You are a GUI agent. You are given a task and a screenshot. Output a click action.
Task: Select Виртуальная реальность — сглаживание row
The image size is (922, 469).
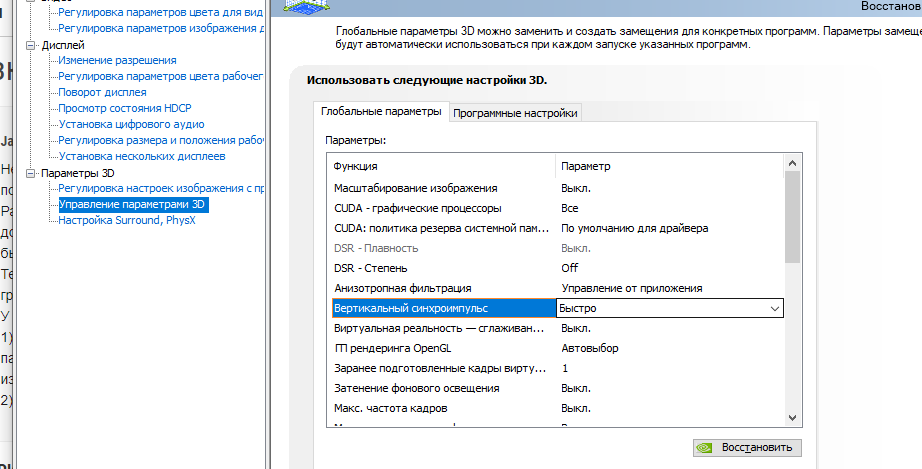coord(556,328)
